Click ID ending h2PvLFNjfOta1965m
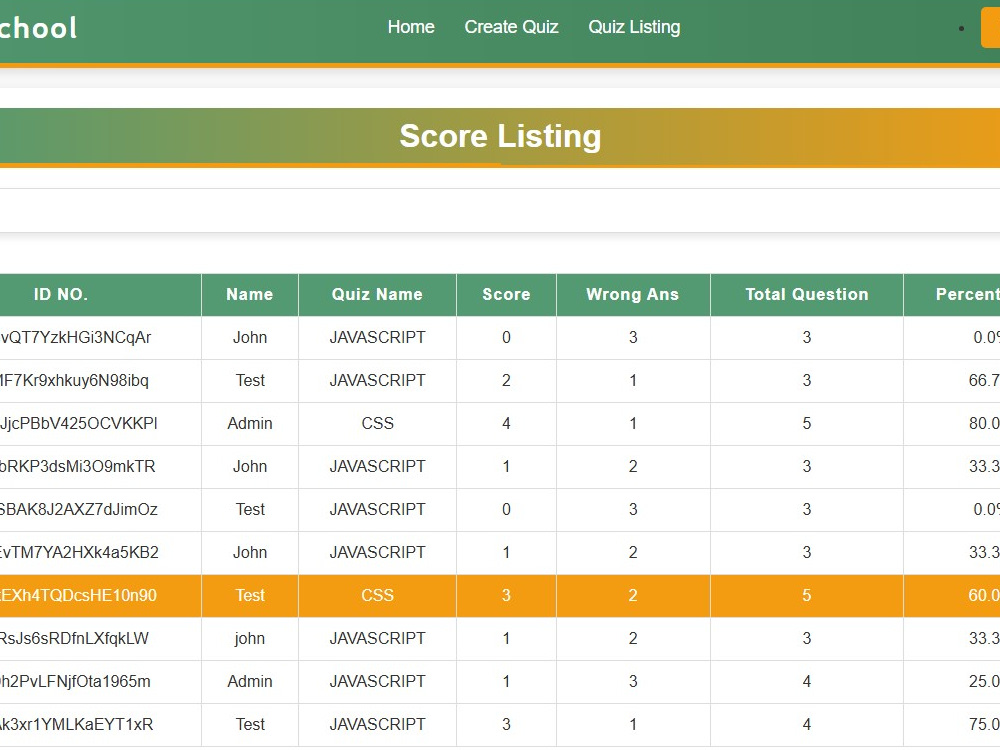Screen dimensions: 1000x750 [x=75, y=682]
